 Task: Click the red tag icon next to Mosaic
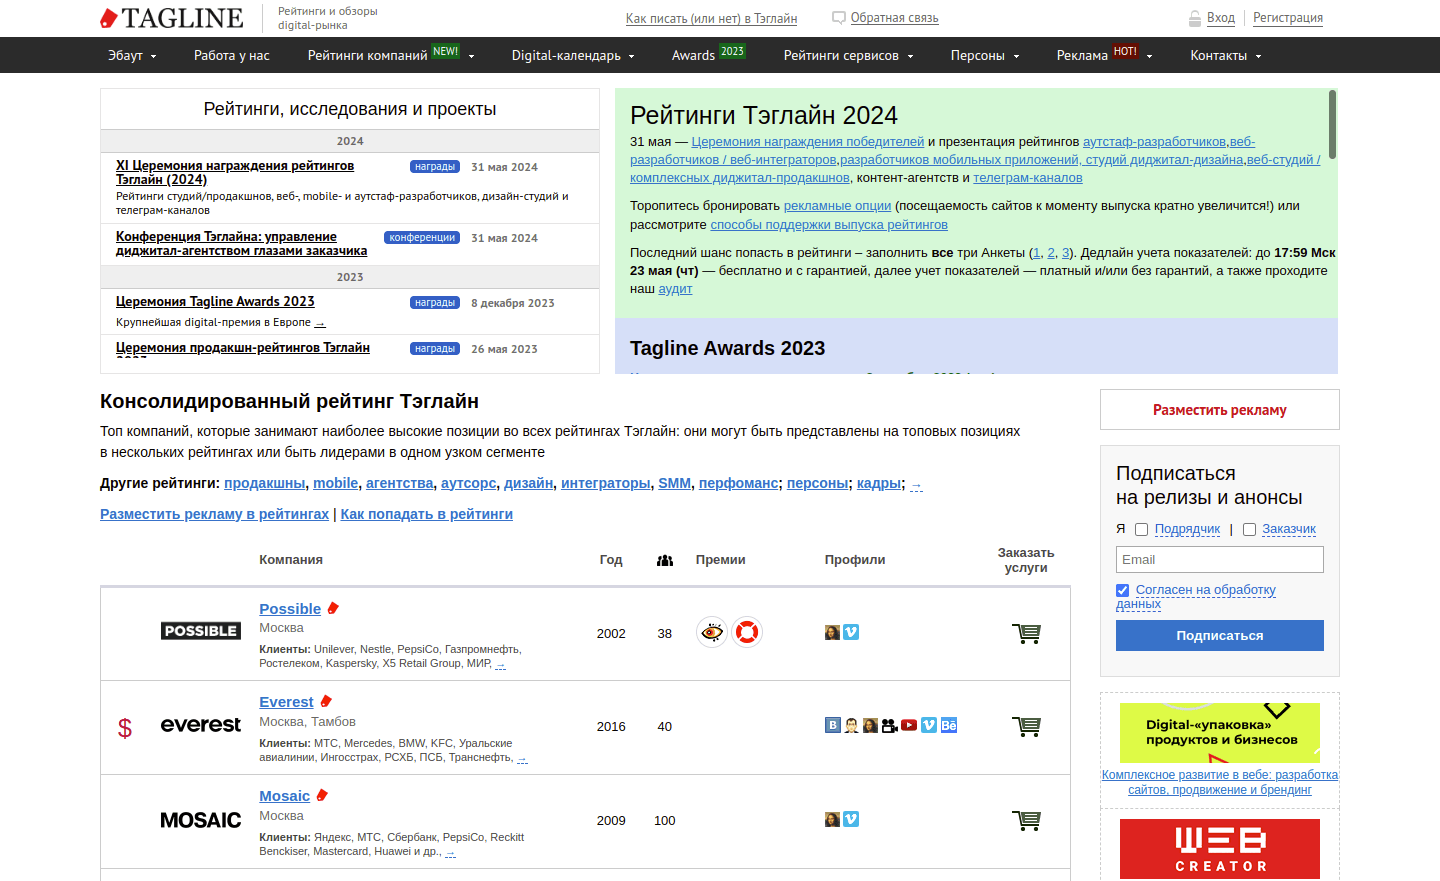[x=322, y=796]
